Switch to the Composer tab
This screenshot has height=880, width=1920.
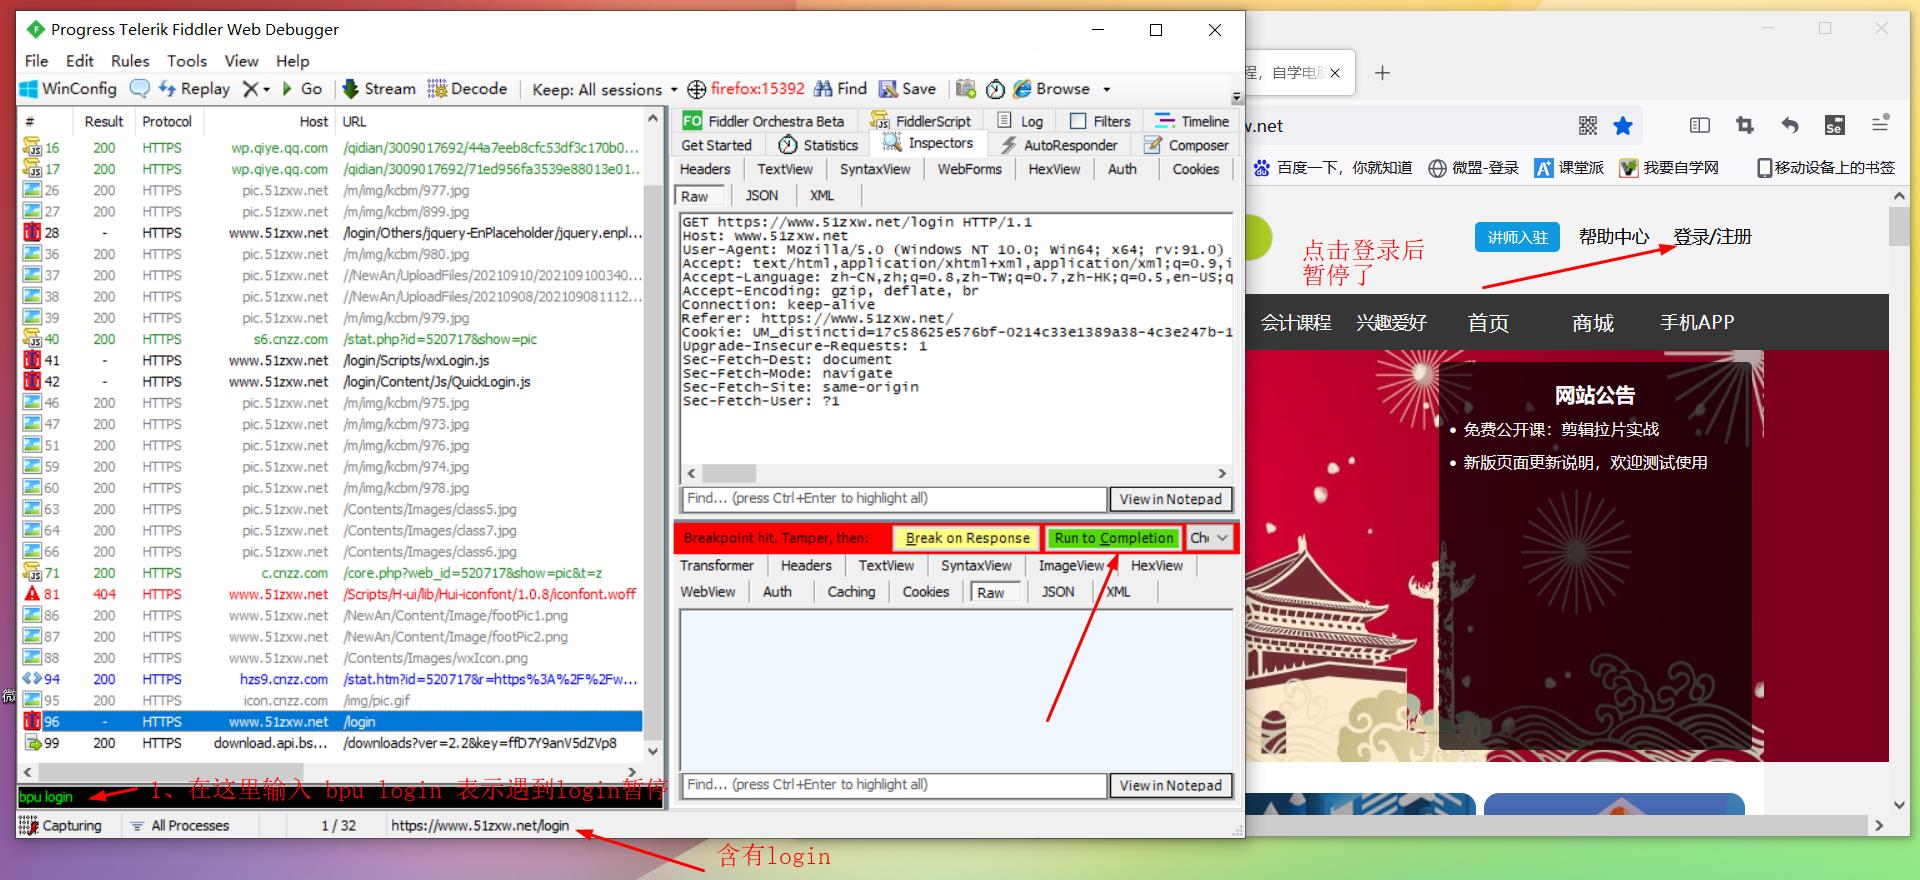click(x=1186, y=145)
